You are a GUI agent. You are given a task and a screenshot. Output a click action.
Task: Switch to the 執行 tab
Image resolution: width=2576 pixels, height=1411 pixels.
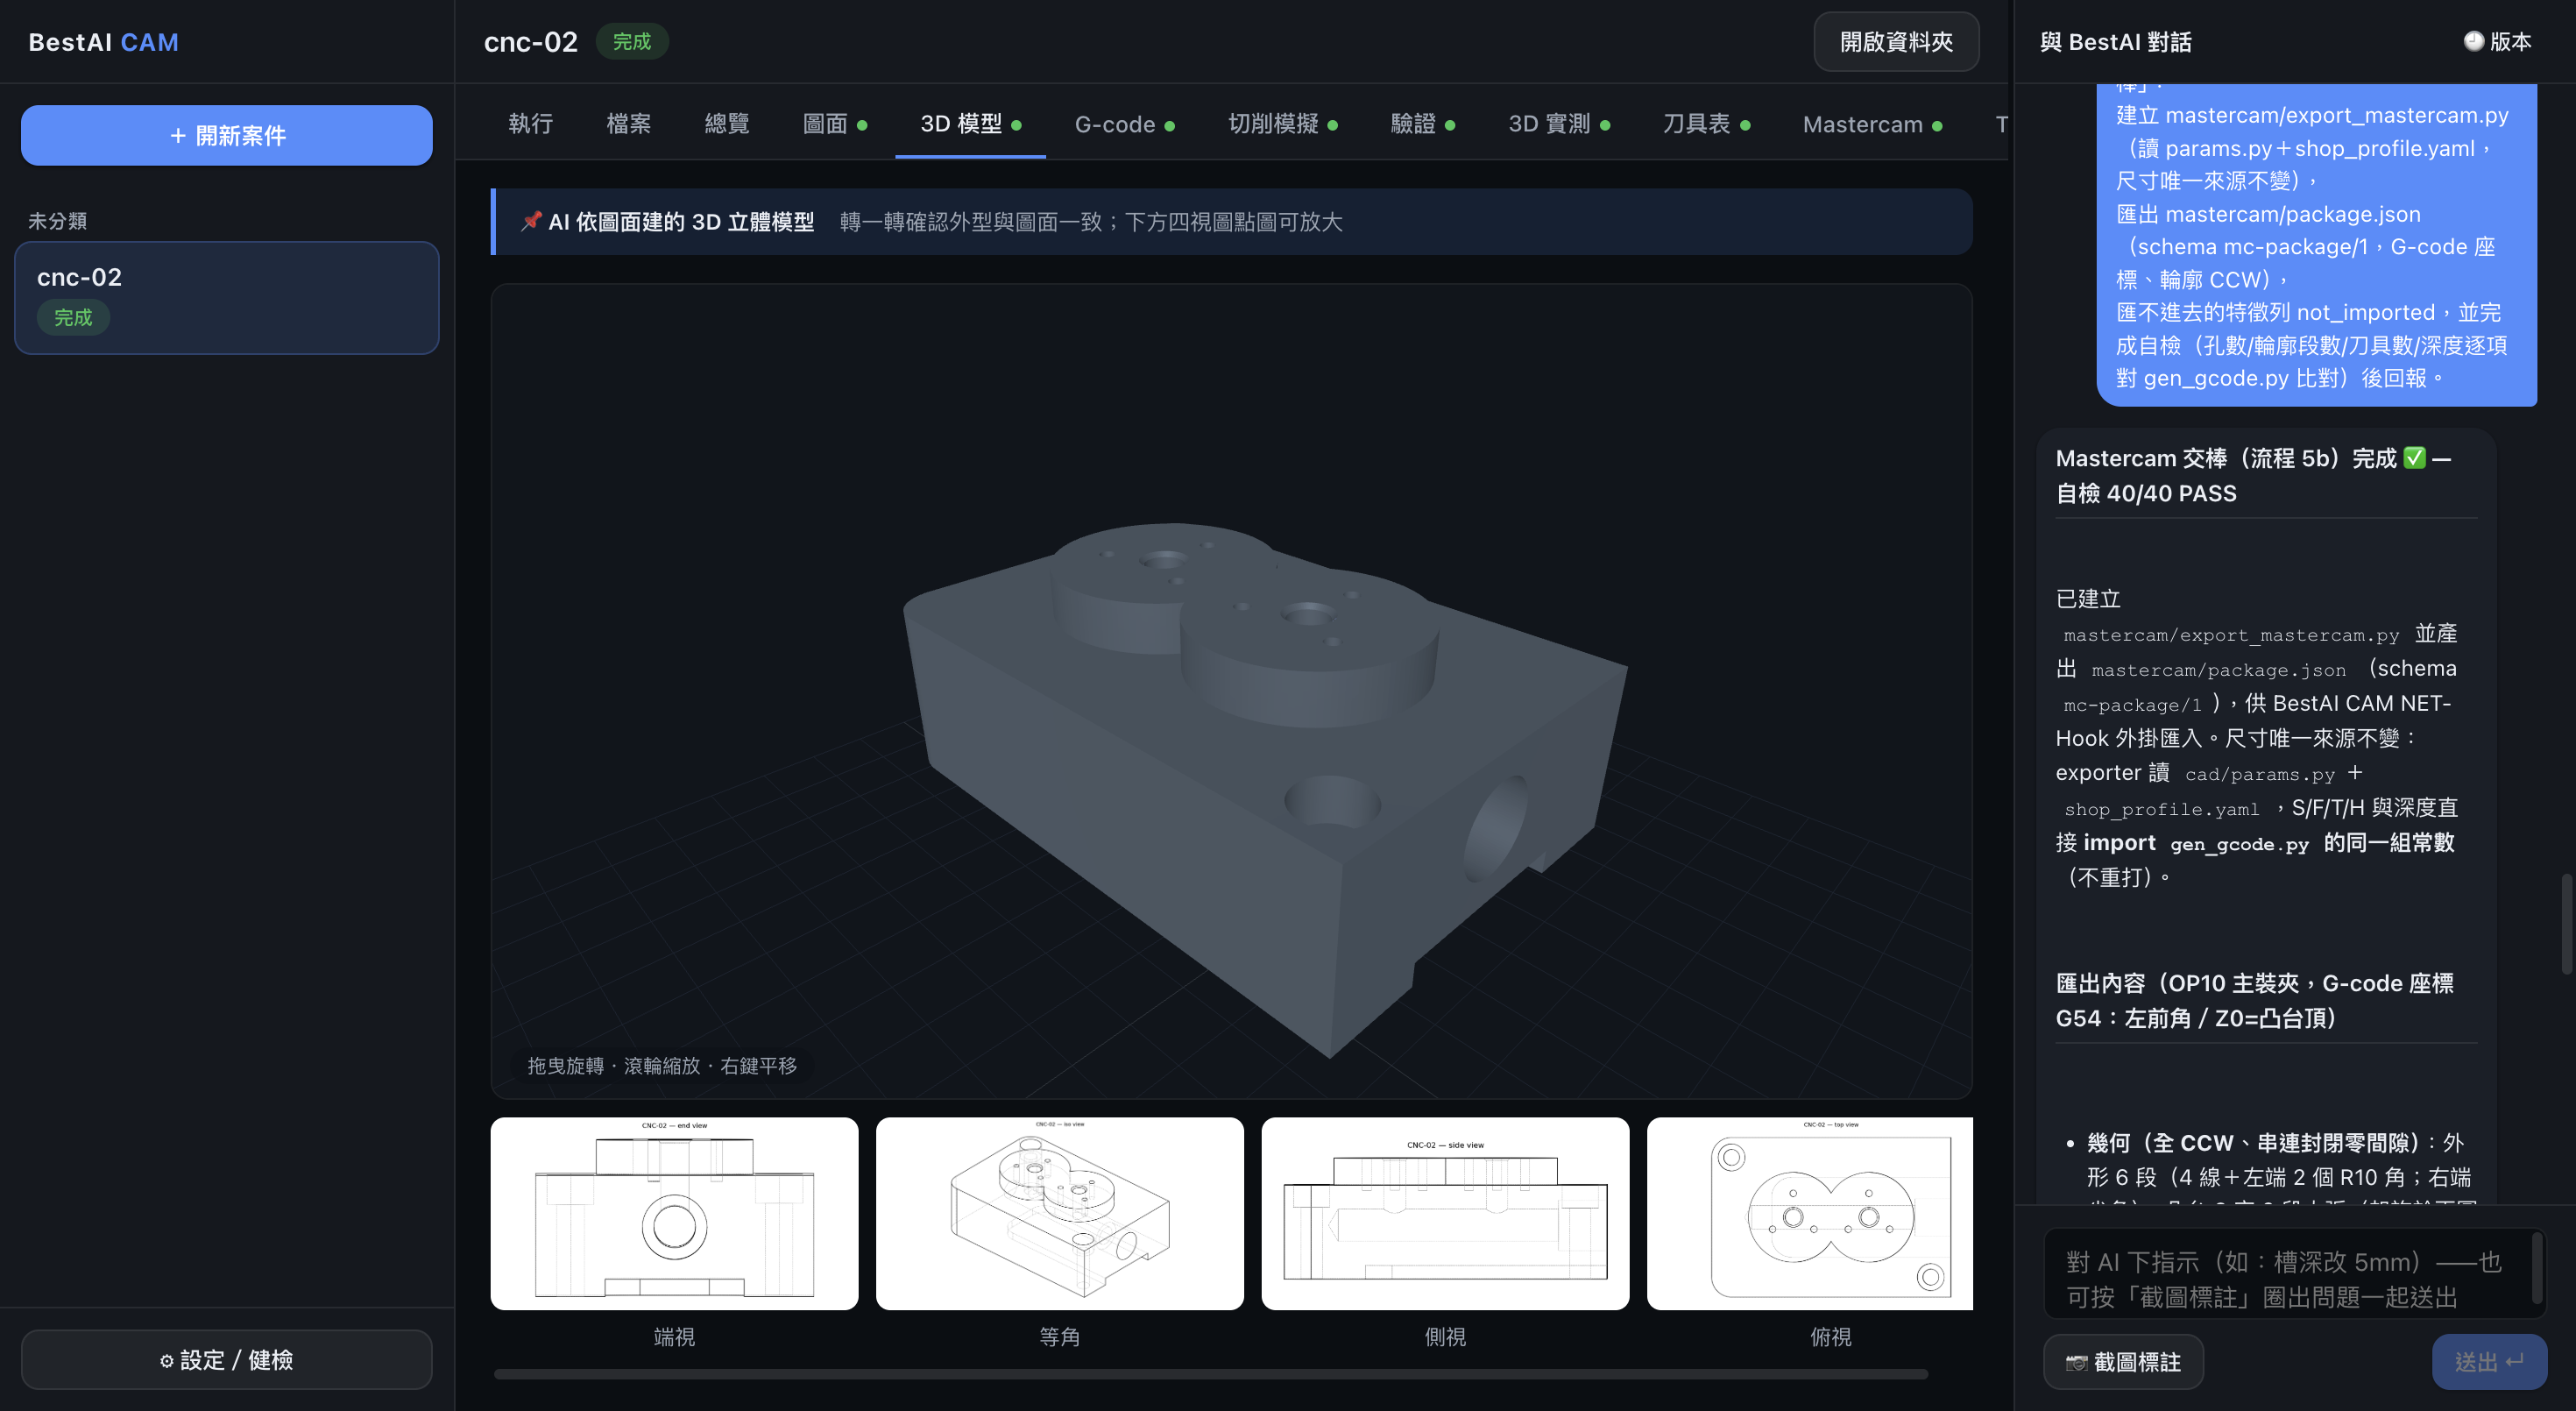point(530,124)
